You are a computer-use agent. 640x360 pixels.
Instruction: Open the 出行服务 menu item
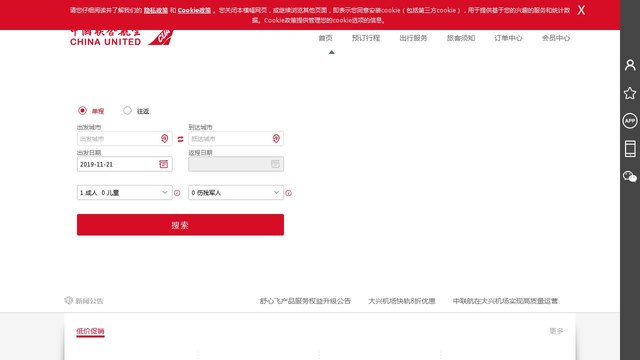[x=413, y=38]
